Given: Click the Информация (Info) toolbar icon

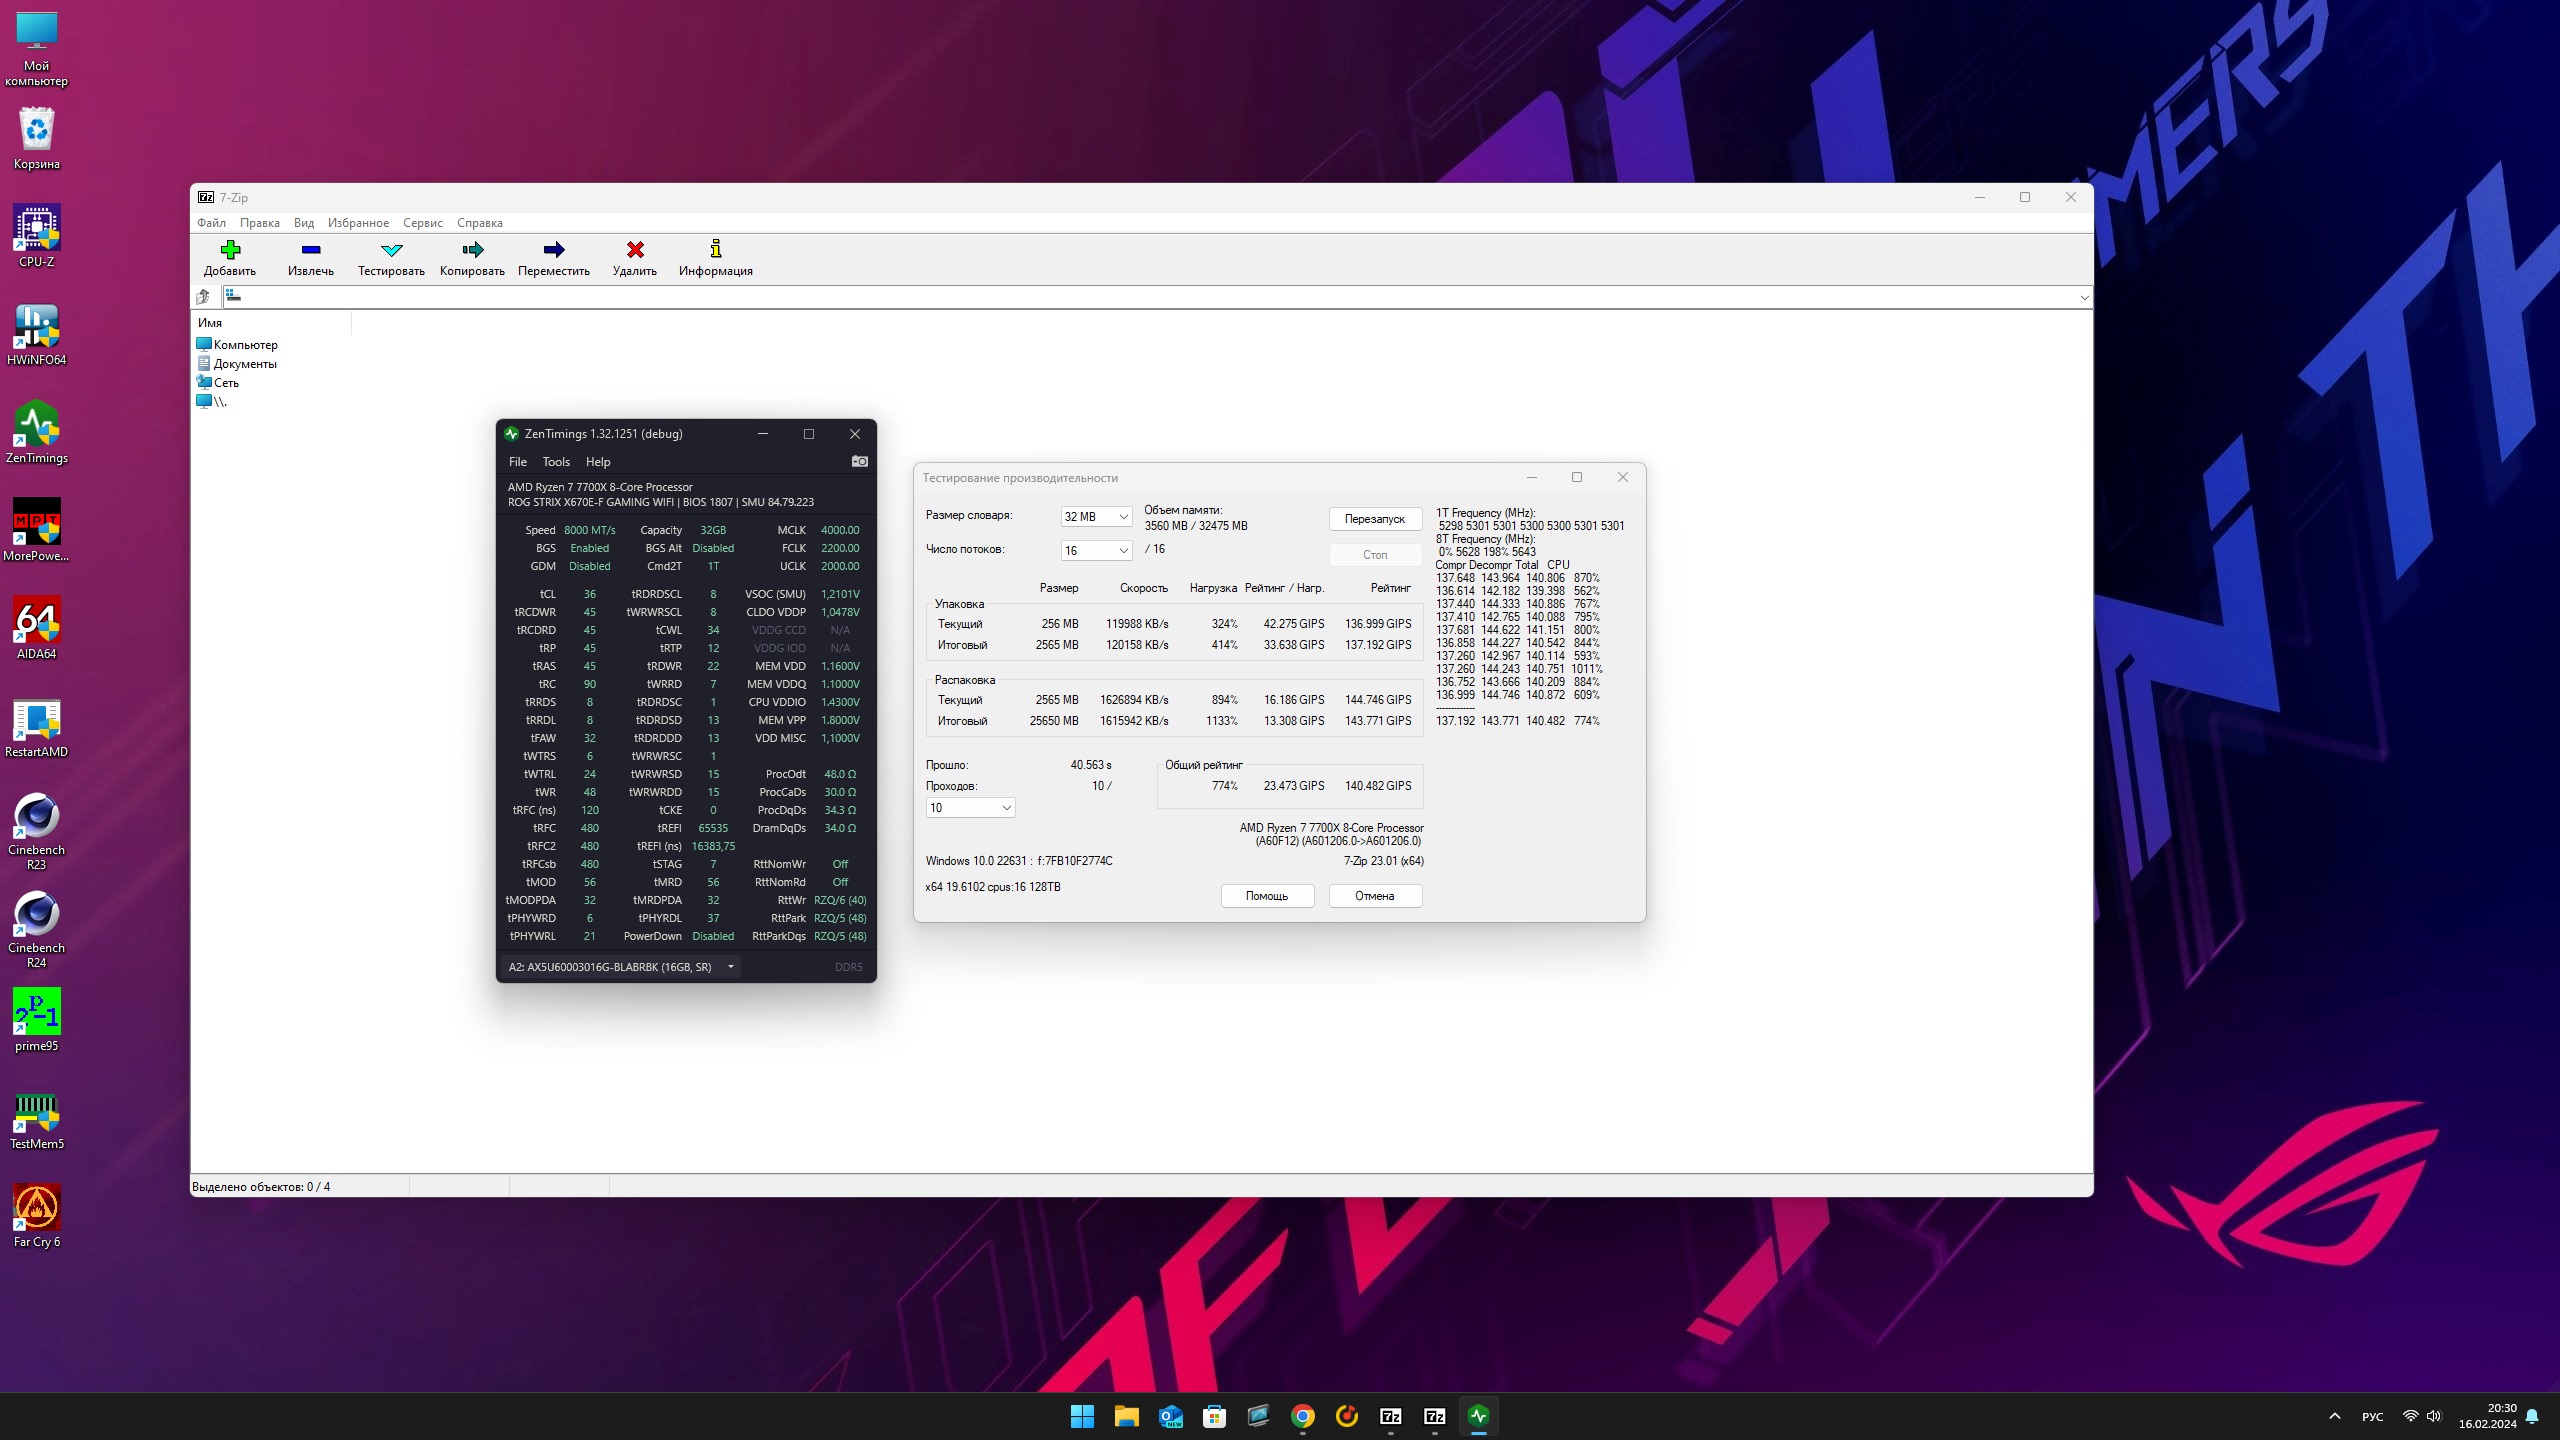Looking at the screenshot, I should (x=715, y=250).
